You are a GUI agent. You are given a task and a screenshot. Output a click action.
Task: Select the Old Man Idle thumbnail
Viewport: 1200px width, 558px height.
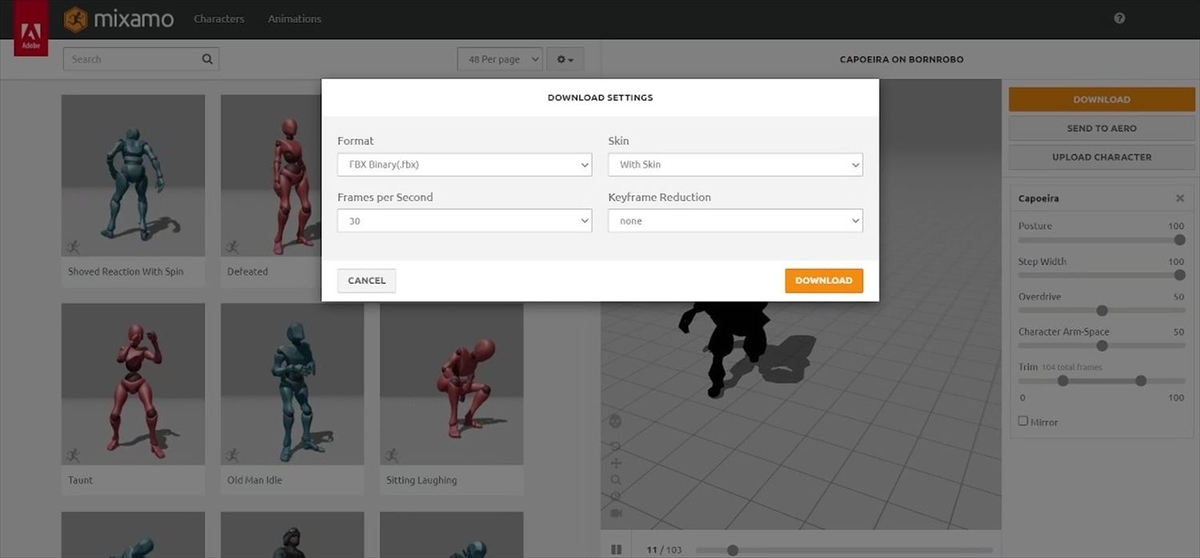(x=292, y=385)
